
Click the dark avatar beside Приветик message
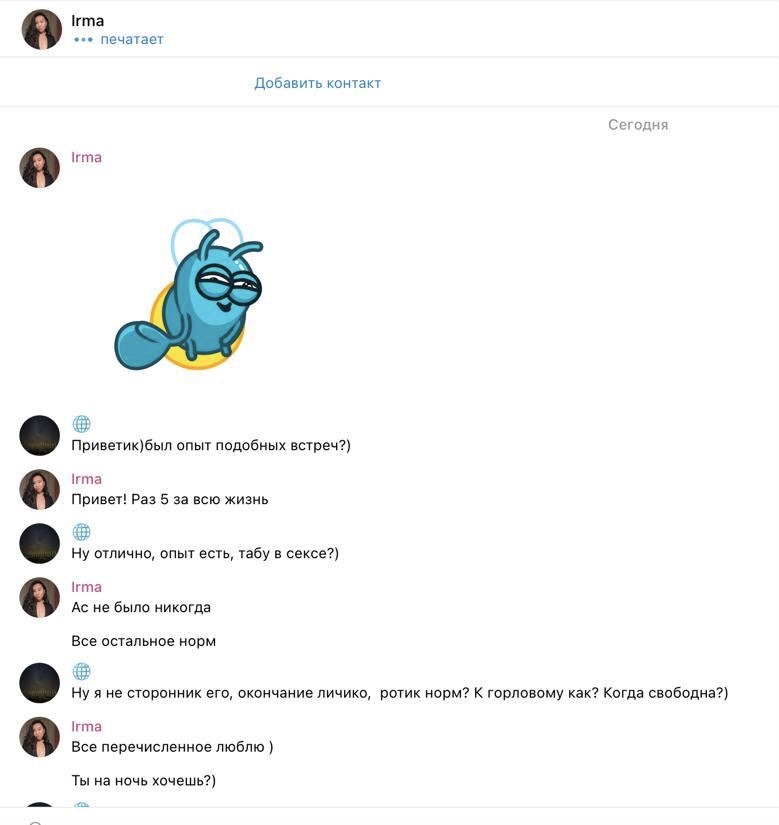39,435
